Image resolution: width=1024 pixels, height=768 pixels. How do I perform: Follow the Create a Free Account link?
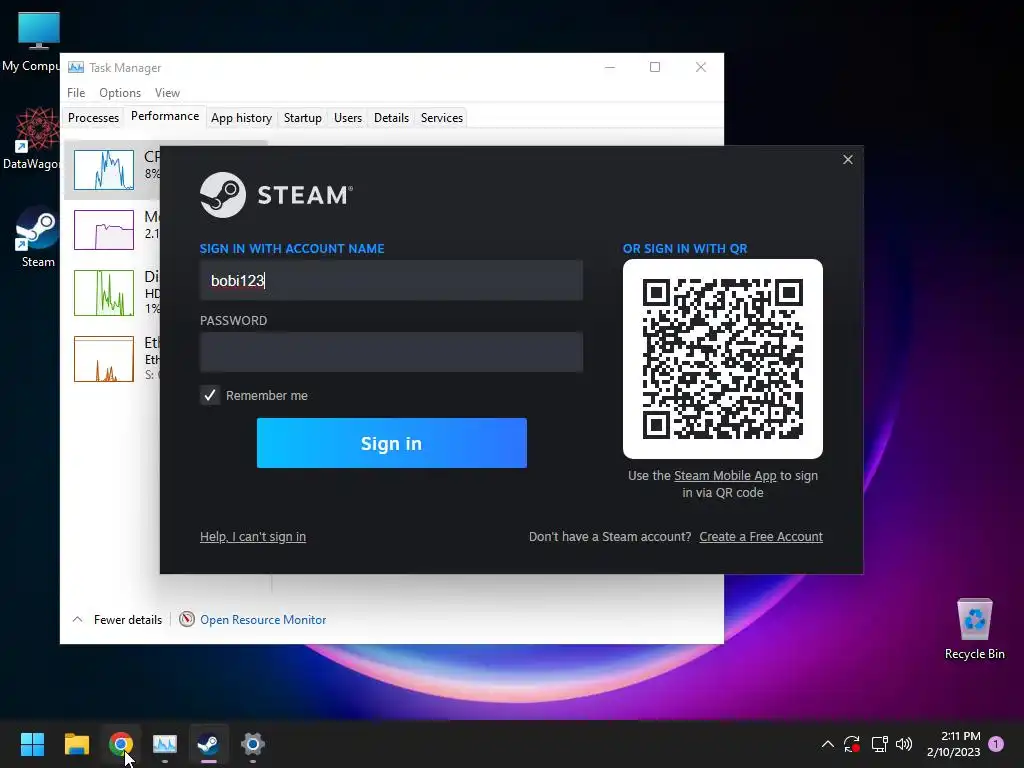click(761, 537)
